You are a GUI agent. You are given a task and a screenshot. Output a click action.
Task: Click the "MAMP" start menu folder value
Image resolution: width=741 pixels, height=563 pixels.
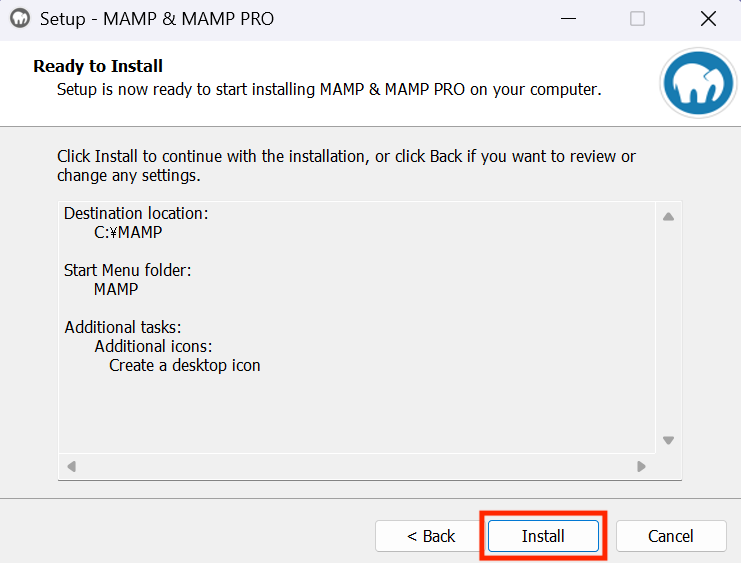116,289
